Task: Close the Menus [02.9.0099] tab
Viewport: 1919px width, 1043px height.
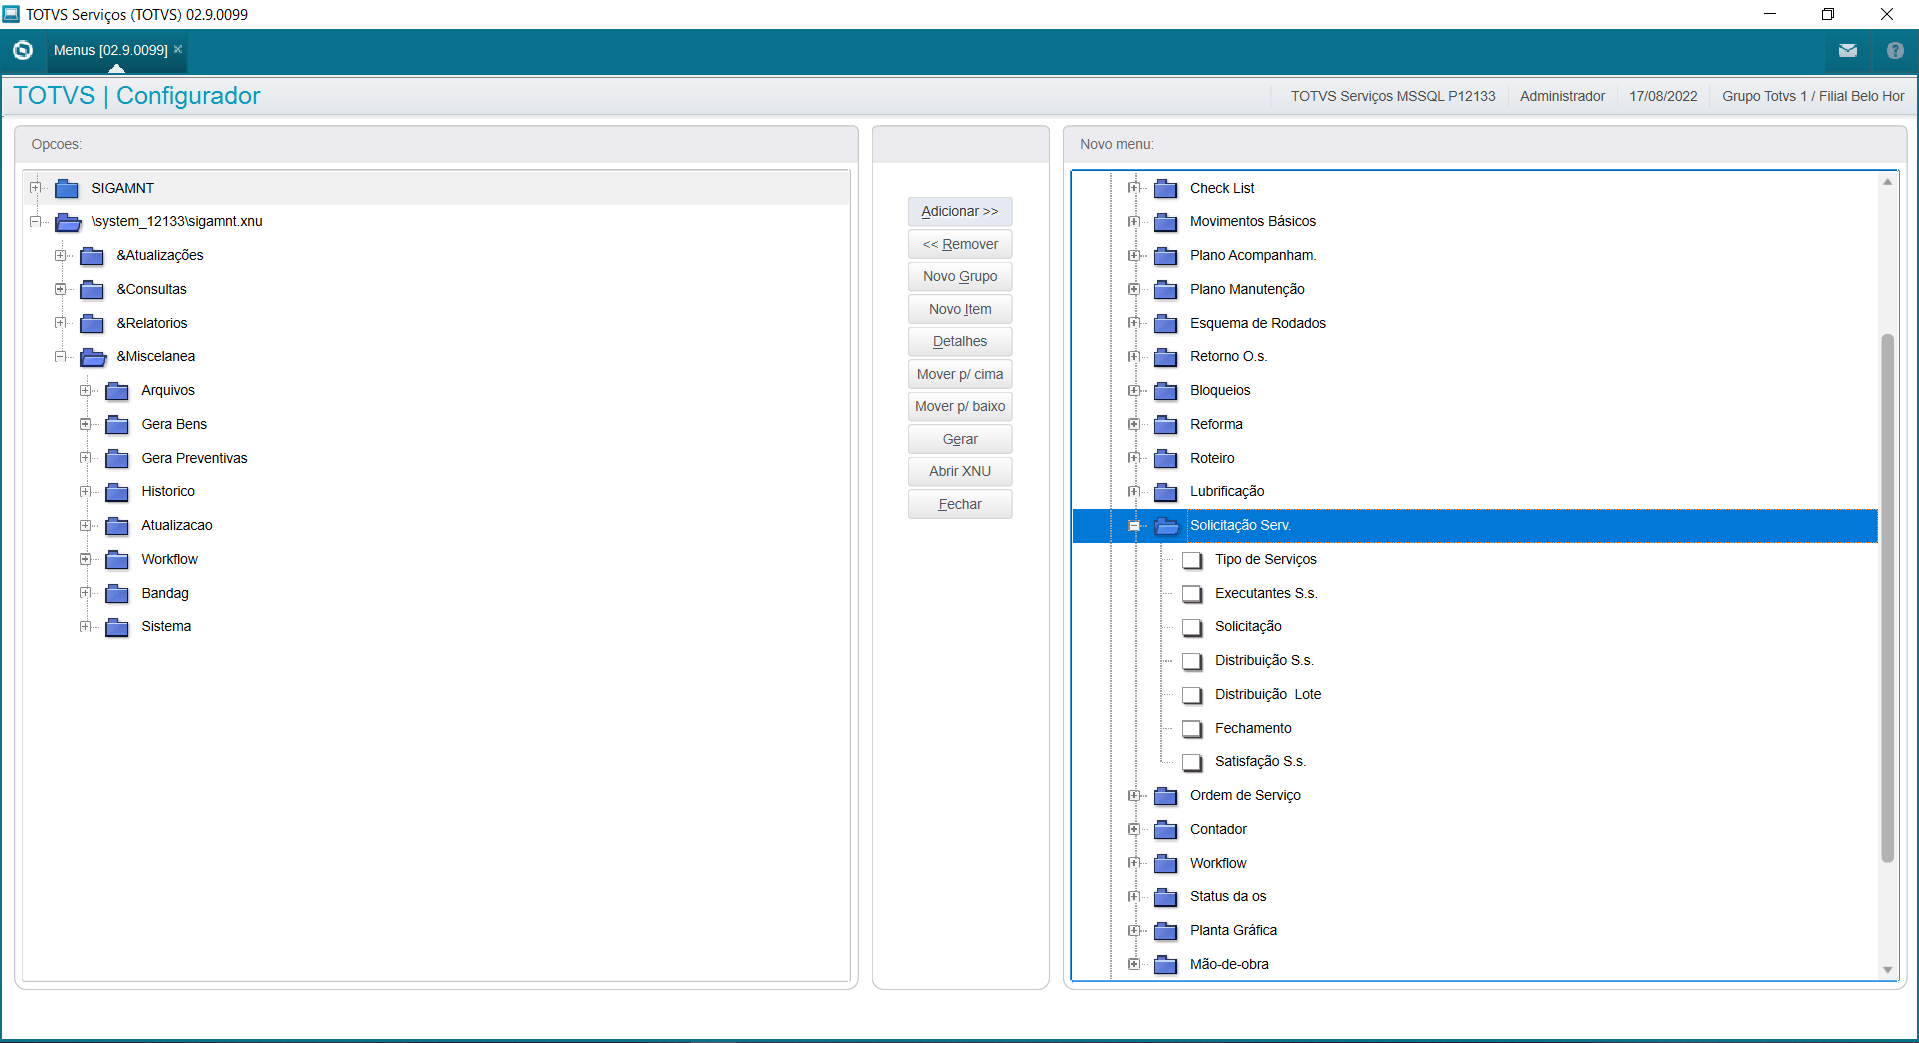Action: coord(178,49)
